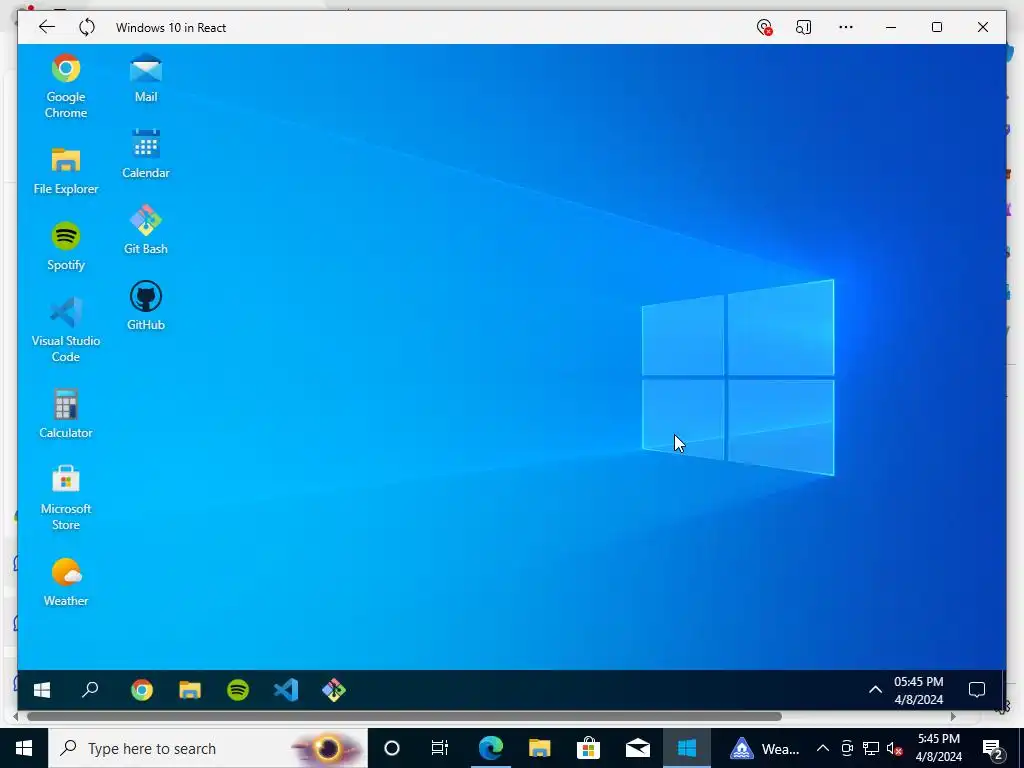This screenshot has width=1024, height=768.
Task: Launch Git Bash desktop shortcut
Action: click(x=146, y=230)
